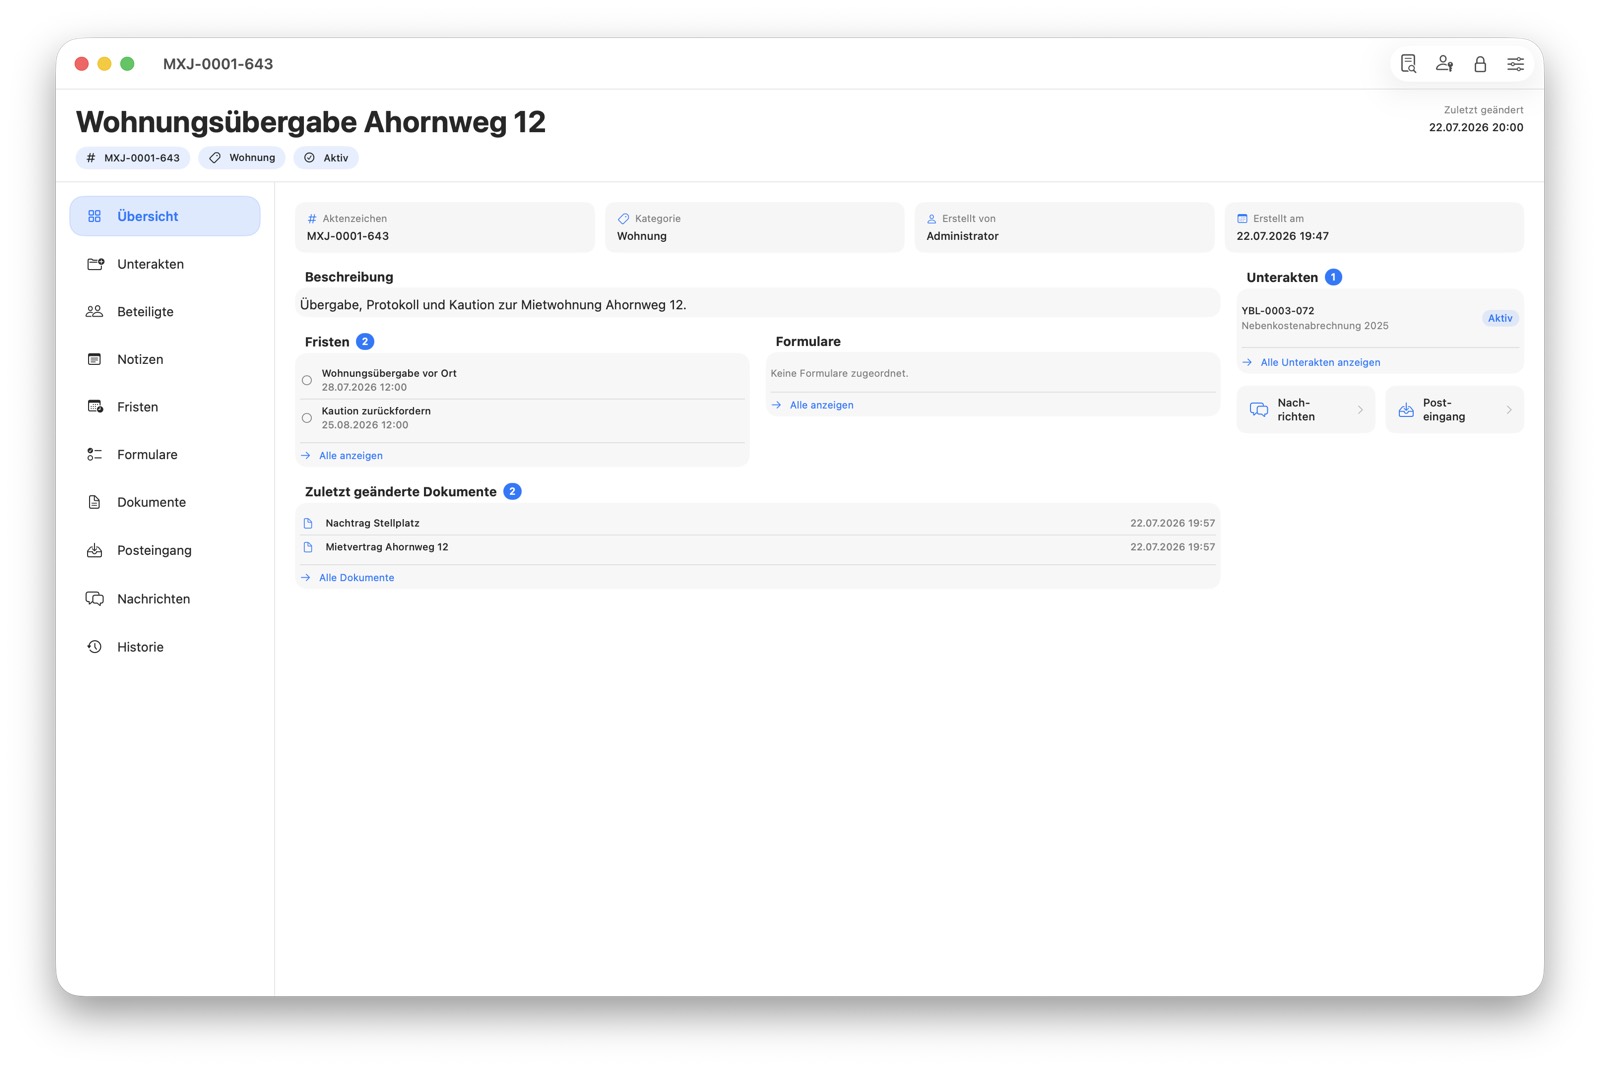Screen dimensions: 1600x1070
Task: Open the document 'Mietvertrag Ahornweg 12'
Action: 757,547
